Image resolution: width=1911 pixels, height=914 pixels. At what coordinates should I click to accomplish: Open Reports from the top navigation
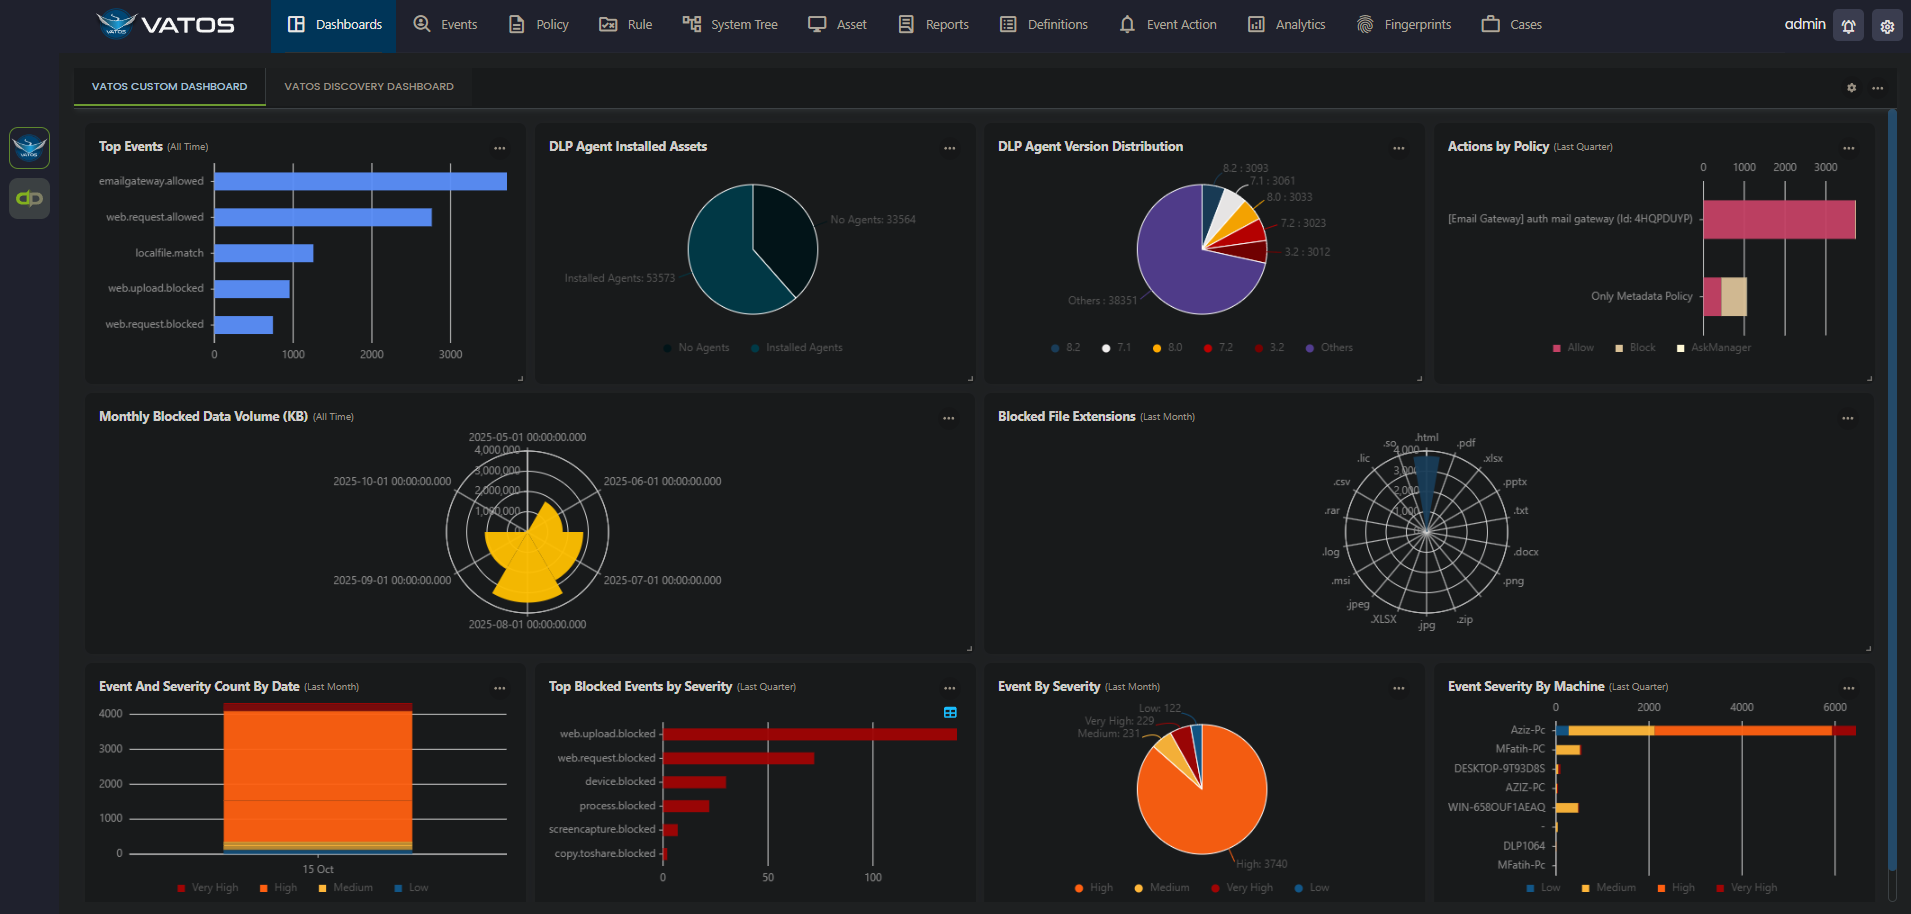933,24
